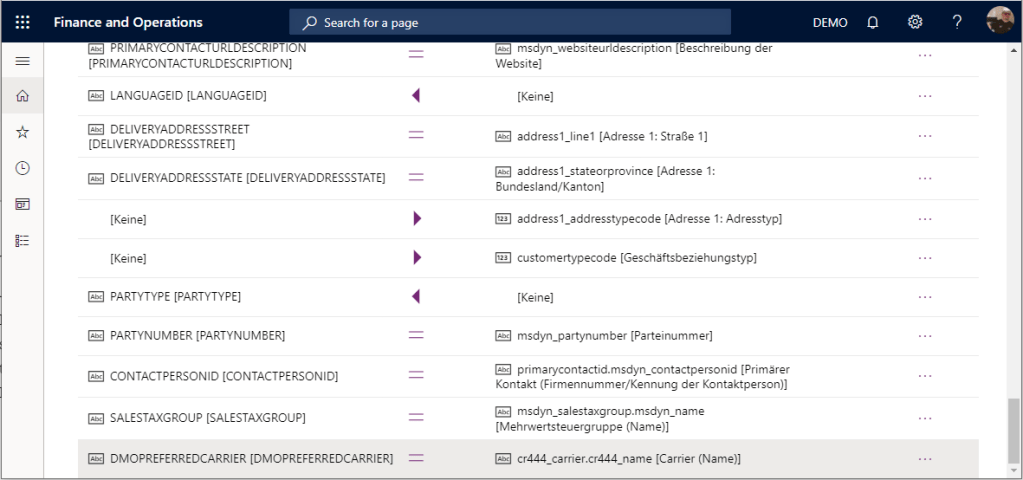Click right arrow icon on customertypecode row
This screenshot has width=1023, height=480.
point(417,258)
